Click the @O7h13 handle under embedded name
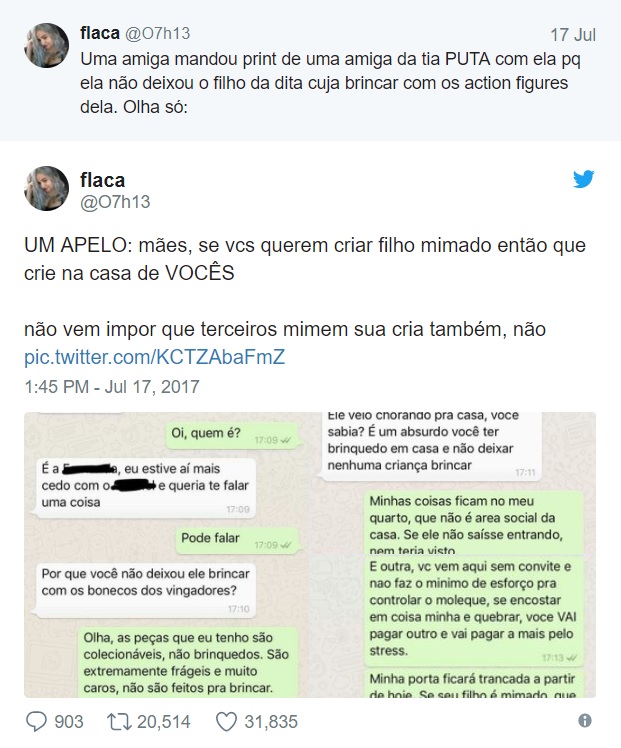Screen dimensions: 621x748 click(115, 202)
